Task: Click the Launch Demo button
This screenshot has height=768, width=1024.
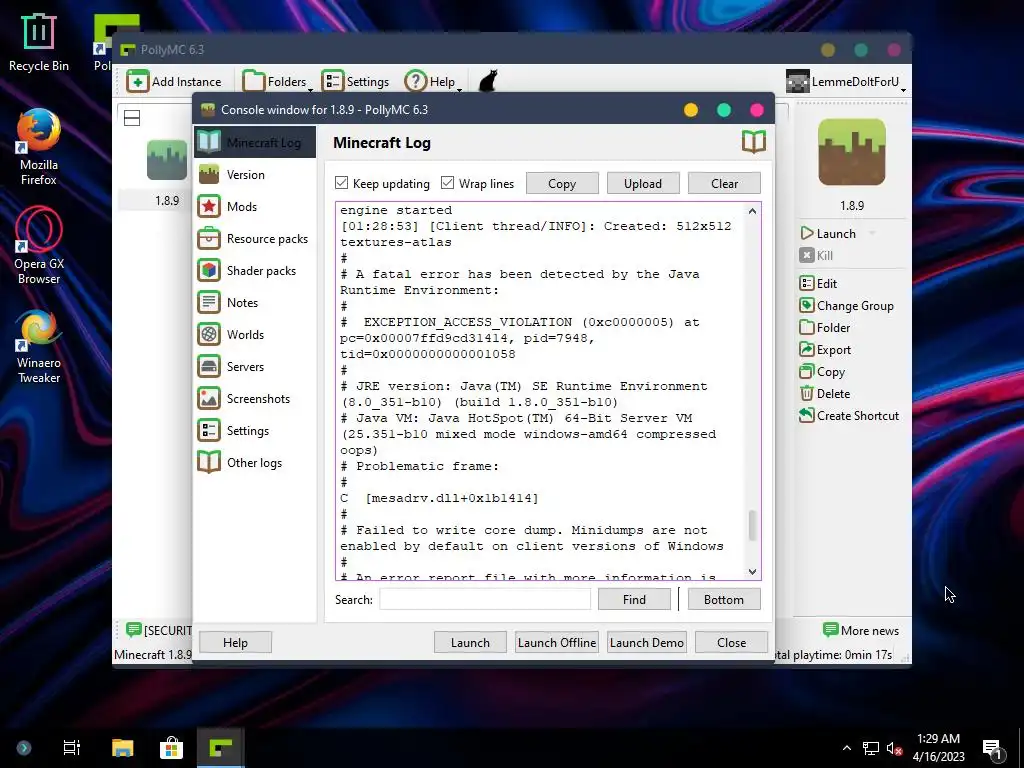Action: point(647,643)
